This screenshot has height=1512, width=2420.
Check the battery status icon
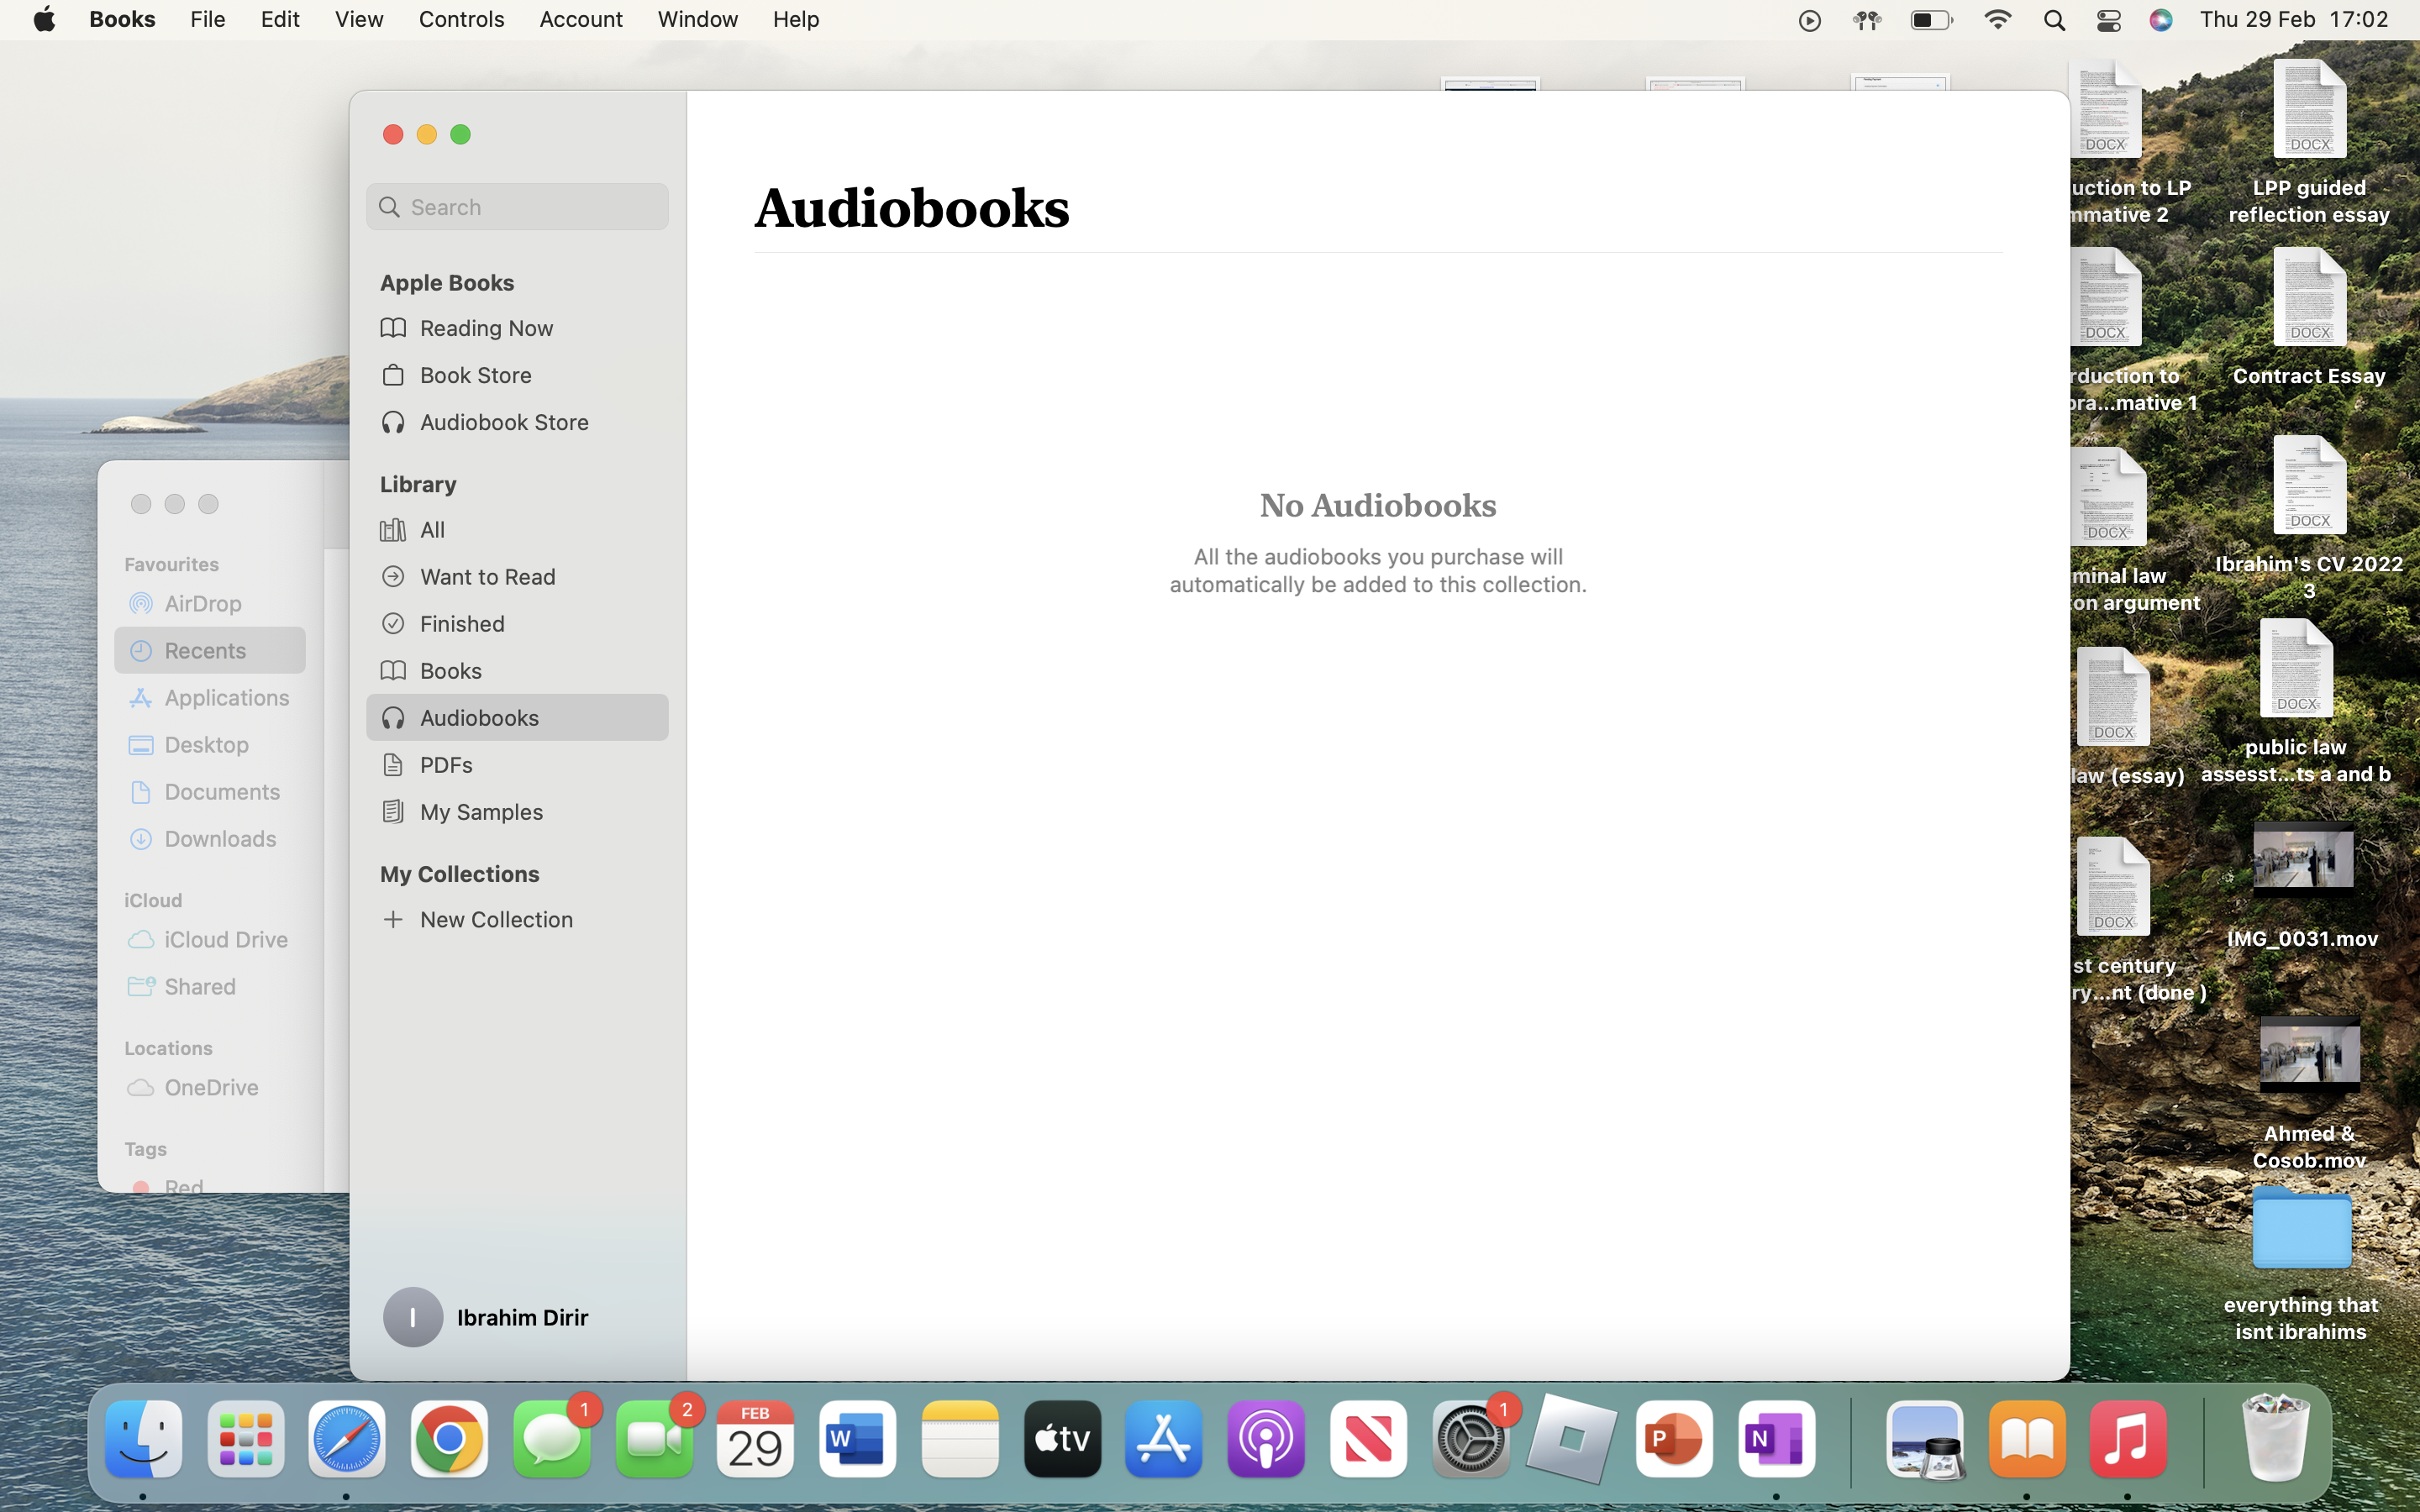click(1931, 20)
